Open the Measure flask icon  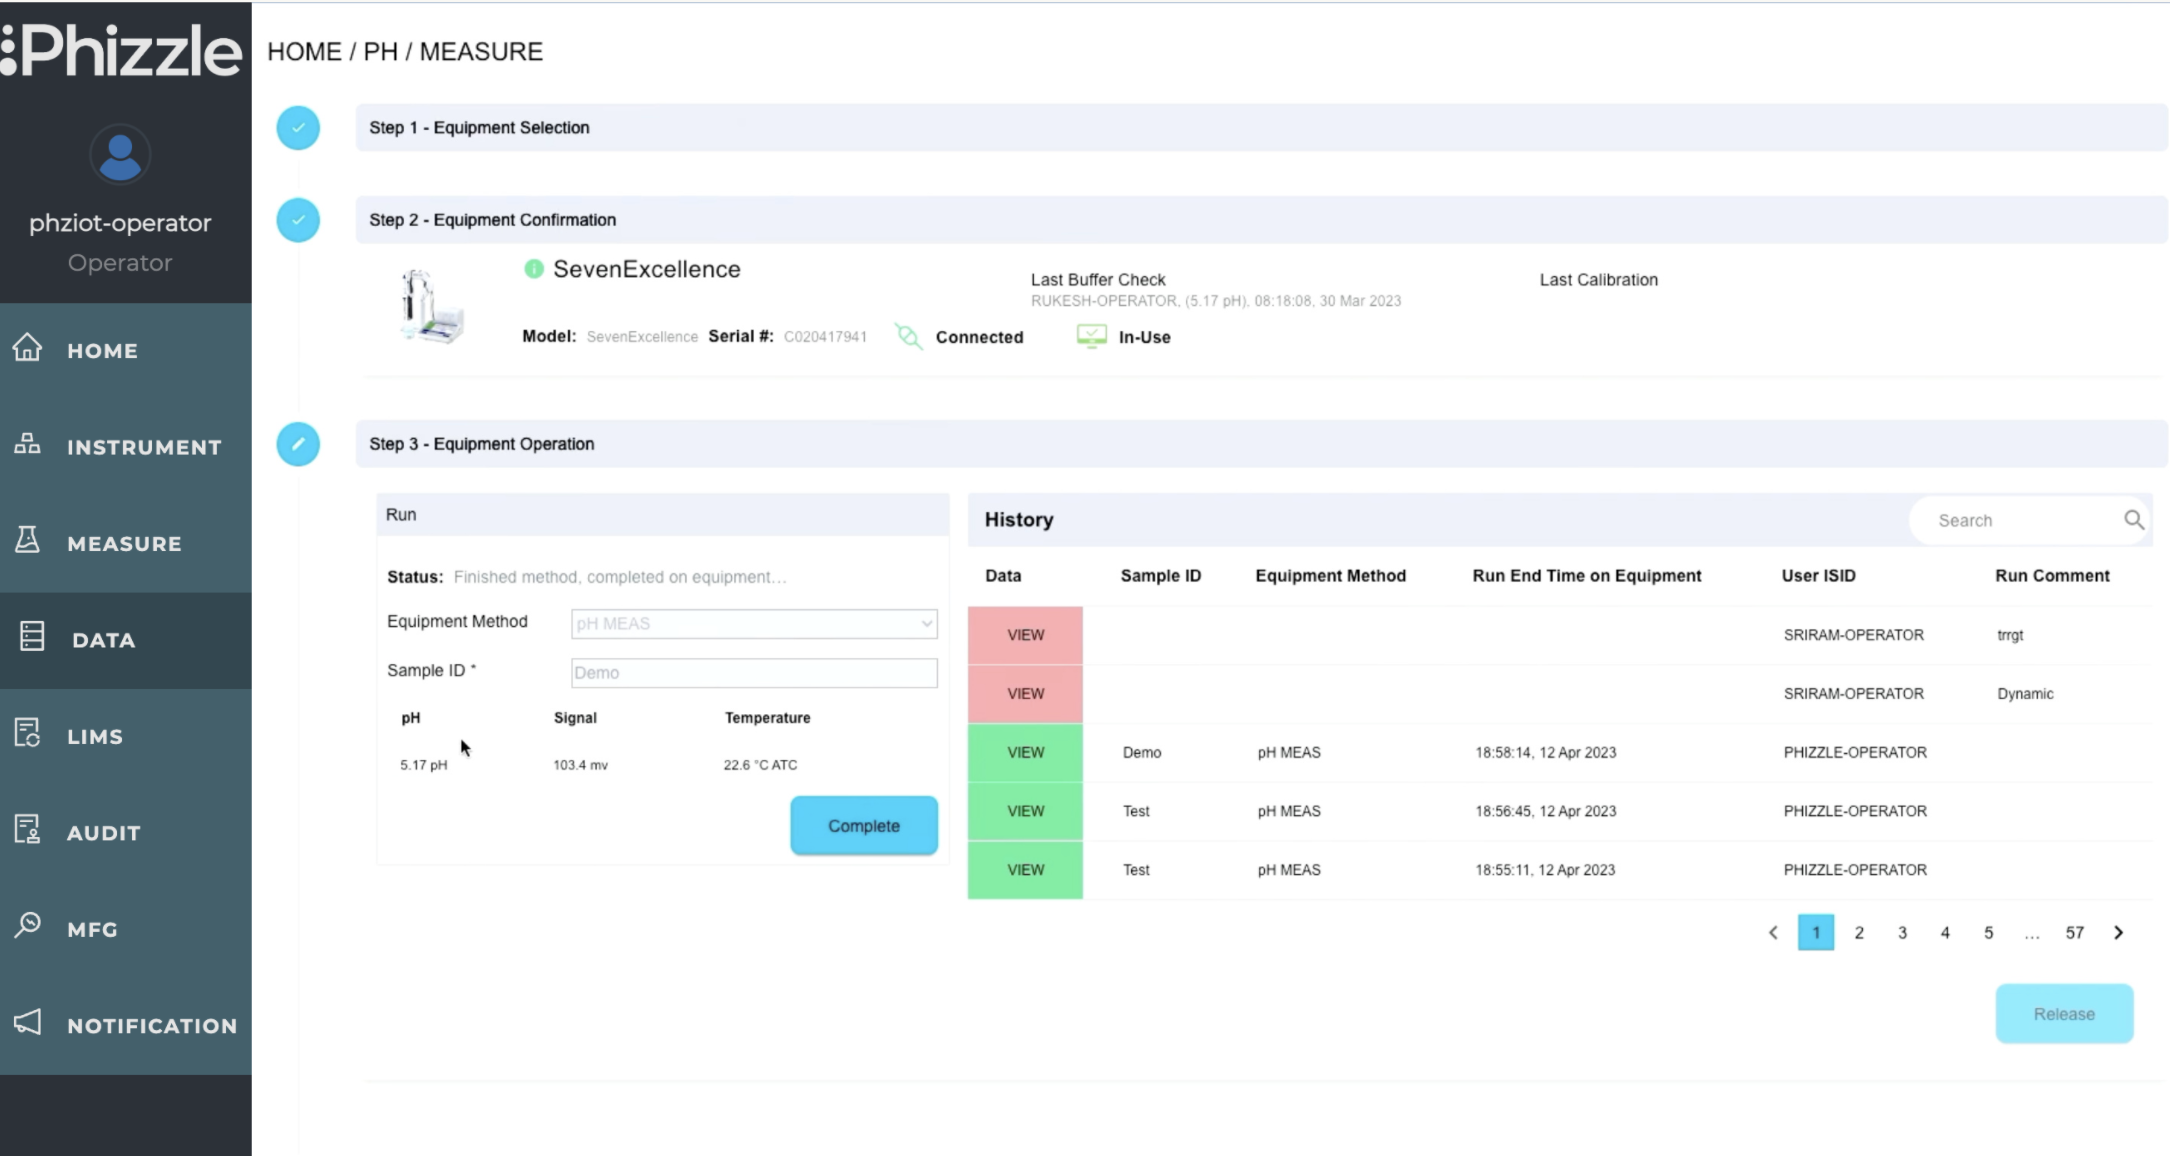(x=27, y=539)
